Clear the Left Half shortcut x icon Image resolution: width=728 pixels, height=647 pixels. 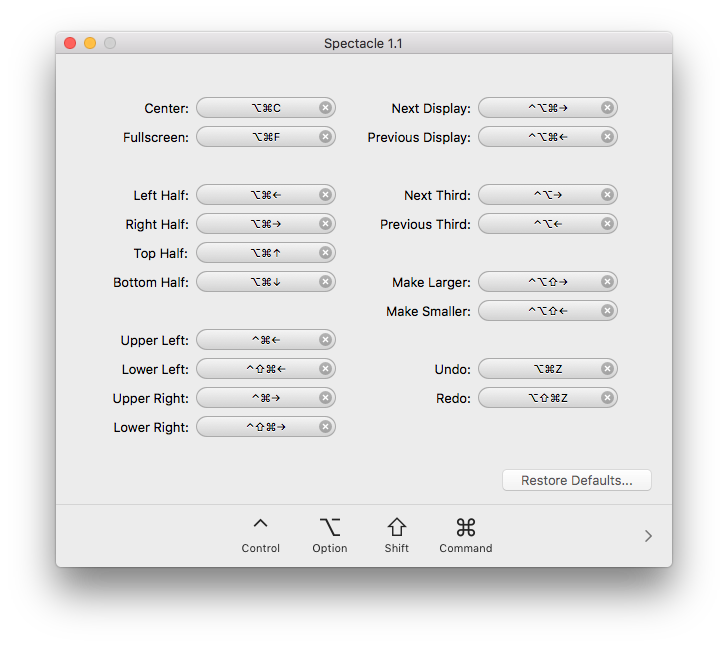[x=325, y=194]
